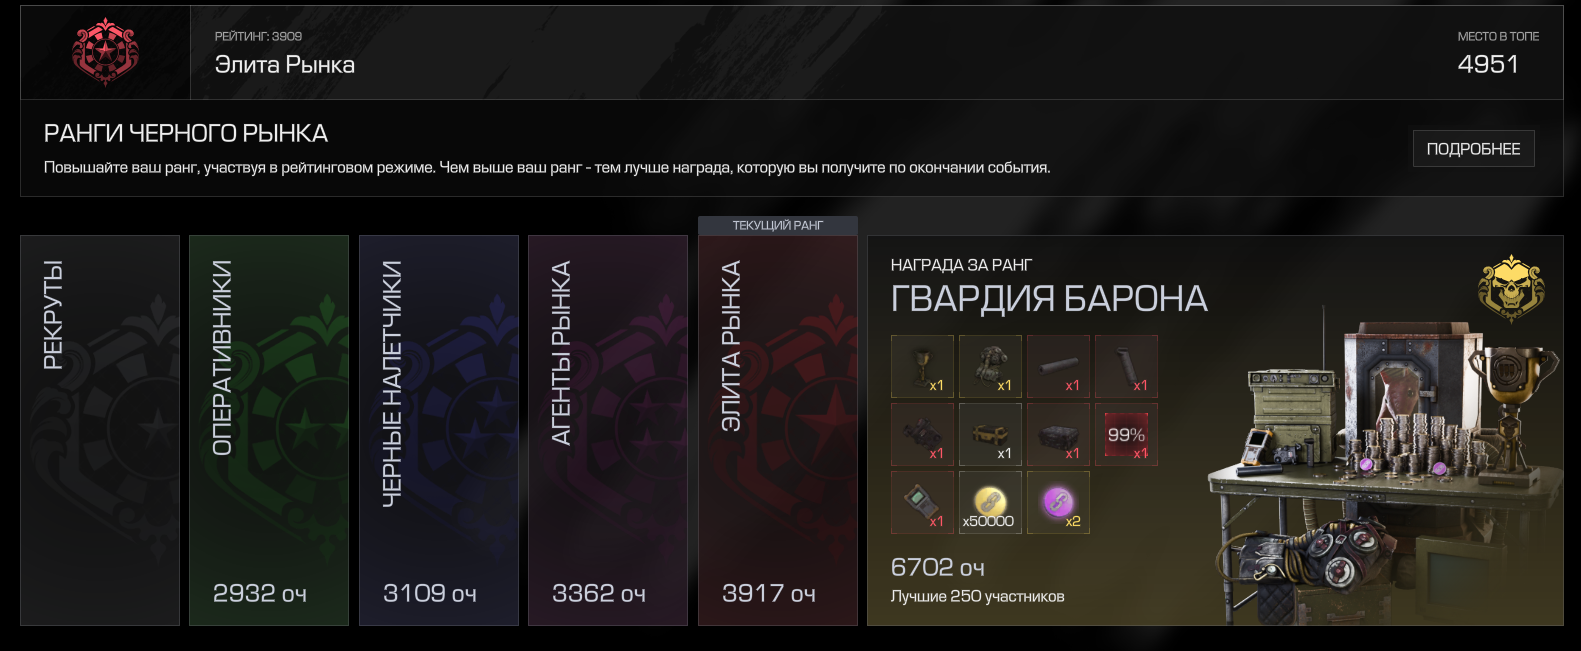The width and height of the screenshot is (1581, 651).
Task: Click the horizontal suppressor reward item
Action: (1058, 367)
